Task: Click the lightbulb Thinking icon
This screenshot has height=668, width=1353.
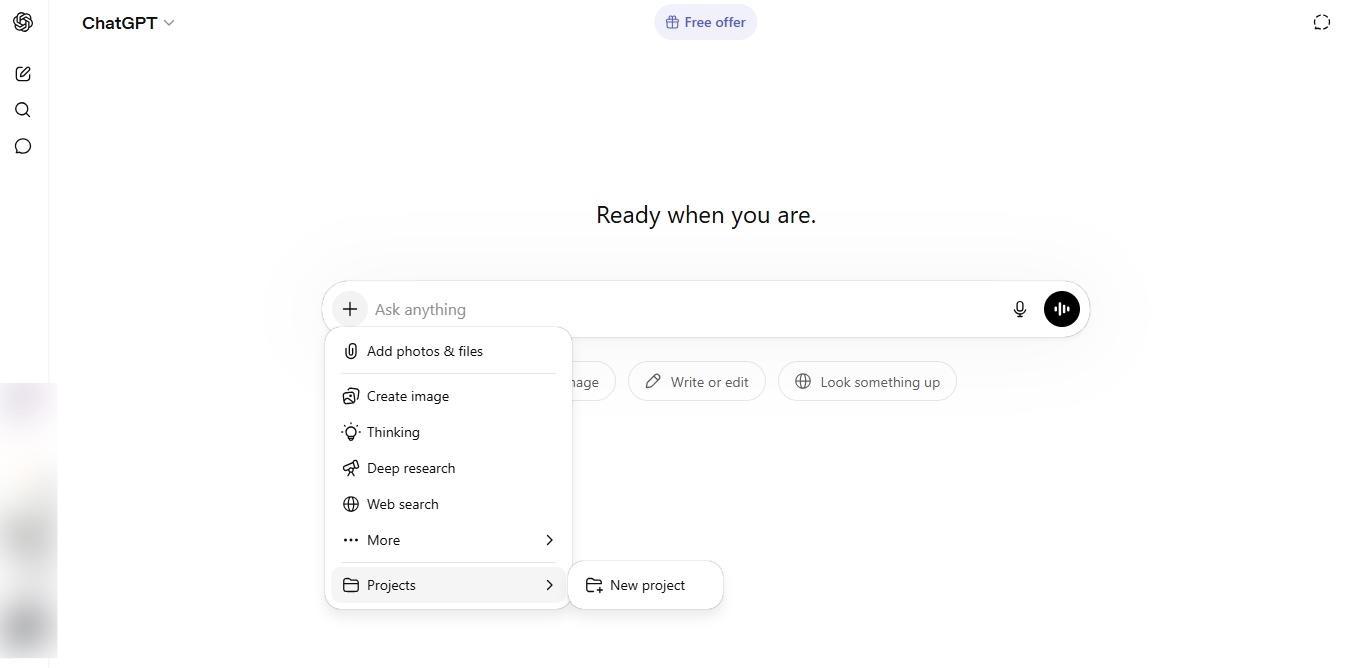Action: coord(351,432)
